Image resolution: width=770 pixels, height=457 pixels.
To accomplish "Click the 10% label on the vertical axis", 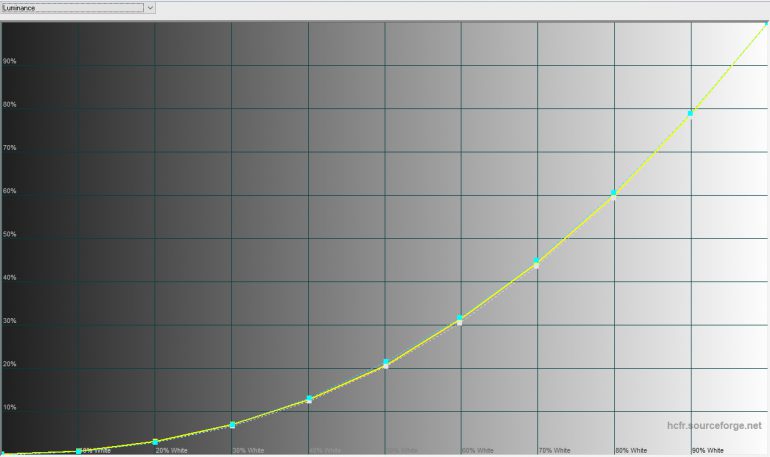I will (x=10, y=407).
